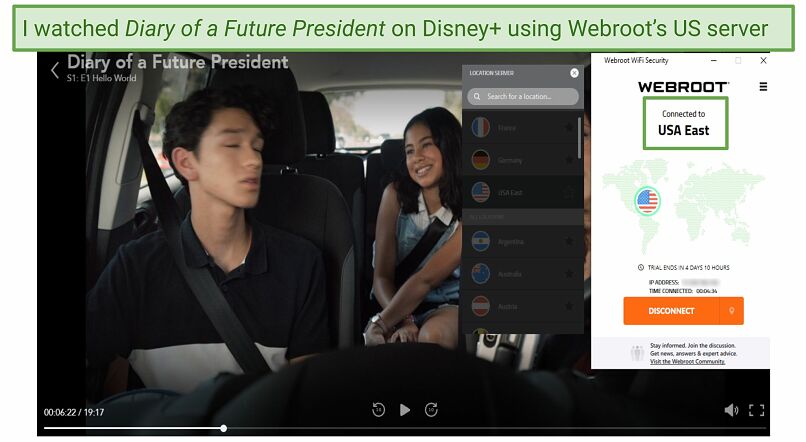The height and width of the screenshot is (442, 806).
Task: Enter fullscreen video mode
Action: [x=756, y=410]
